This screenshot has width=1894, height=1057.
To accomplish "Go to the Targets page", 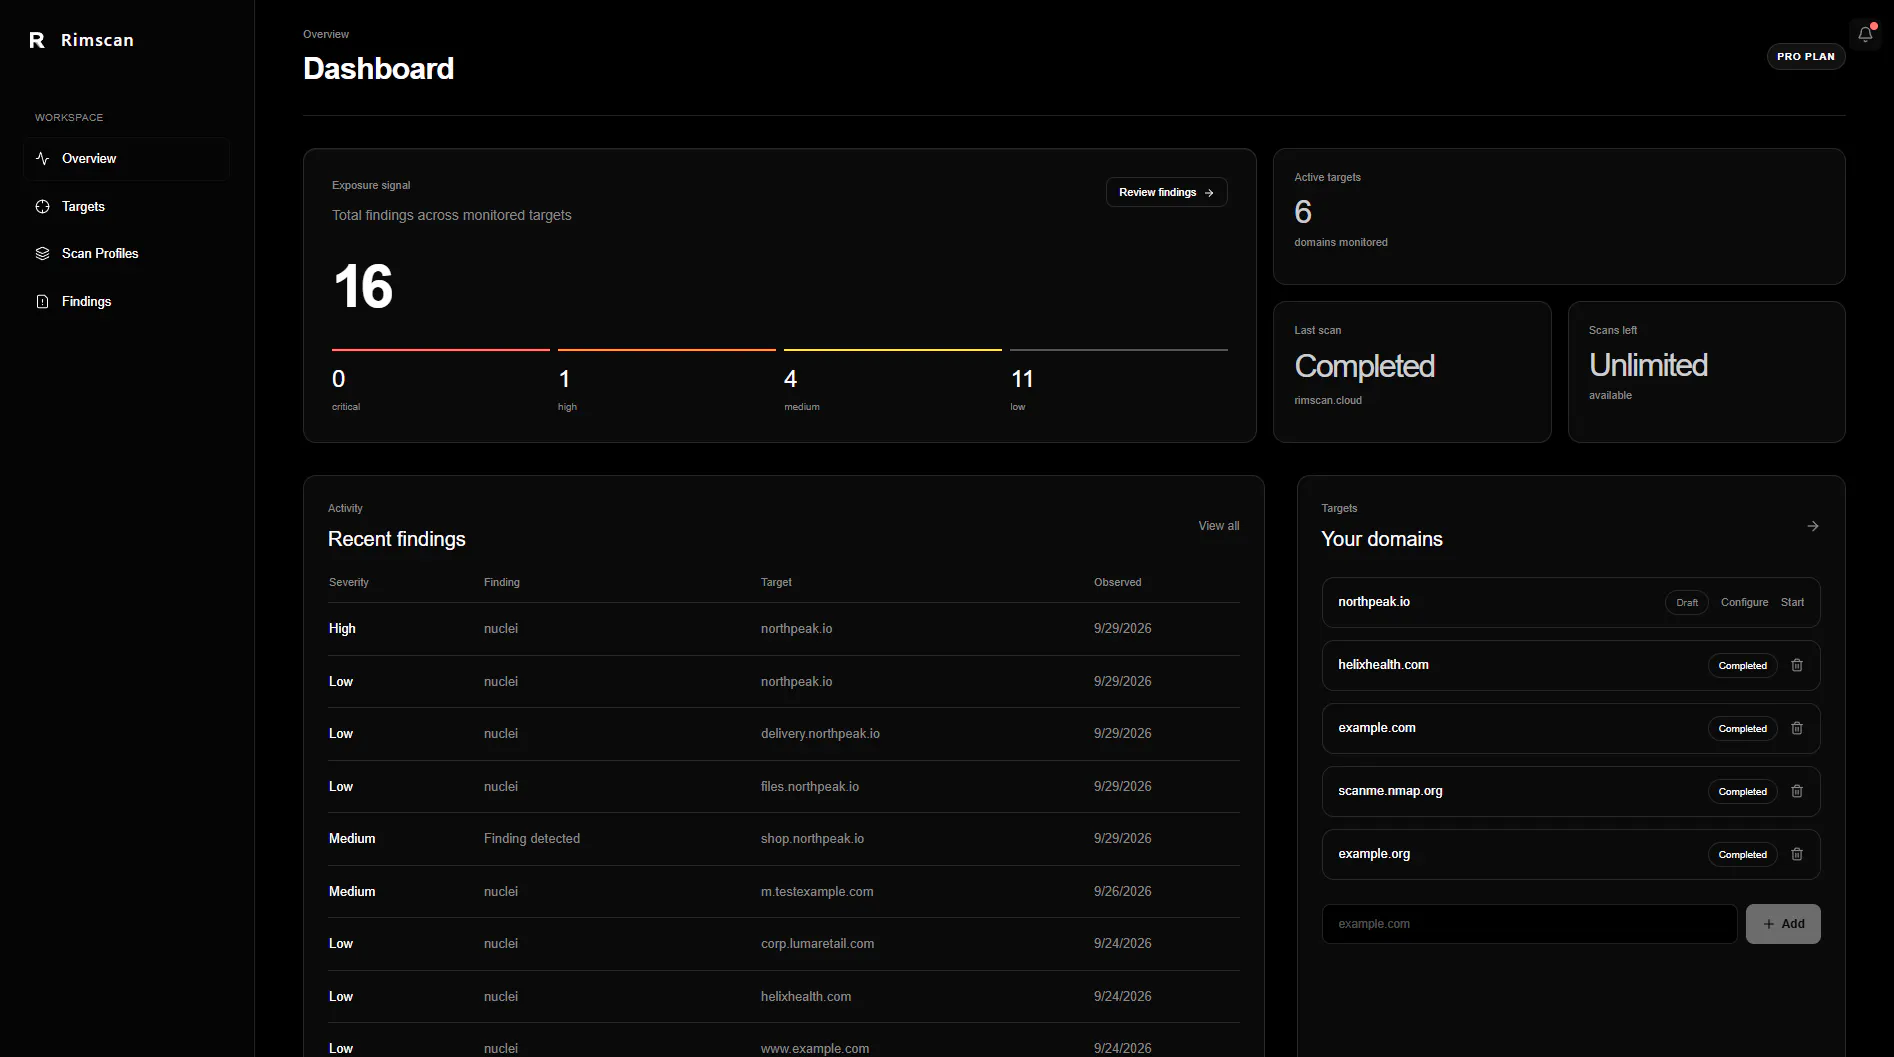I will pyautogui.click(x=127, y=206).
